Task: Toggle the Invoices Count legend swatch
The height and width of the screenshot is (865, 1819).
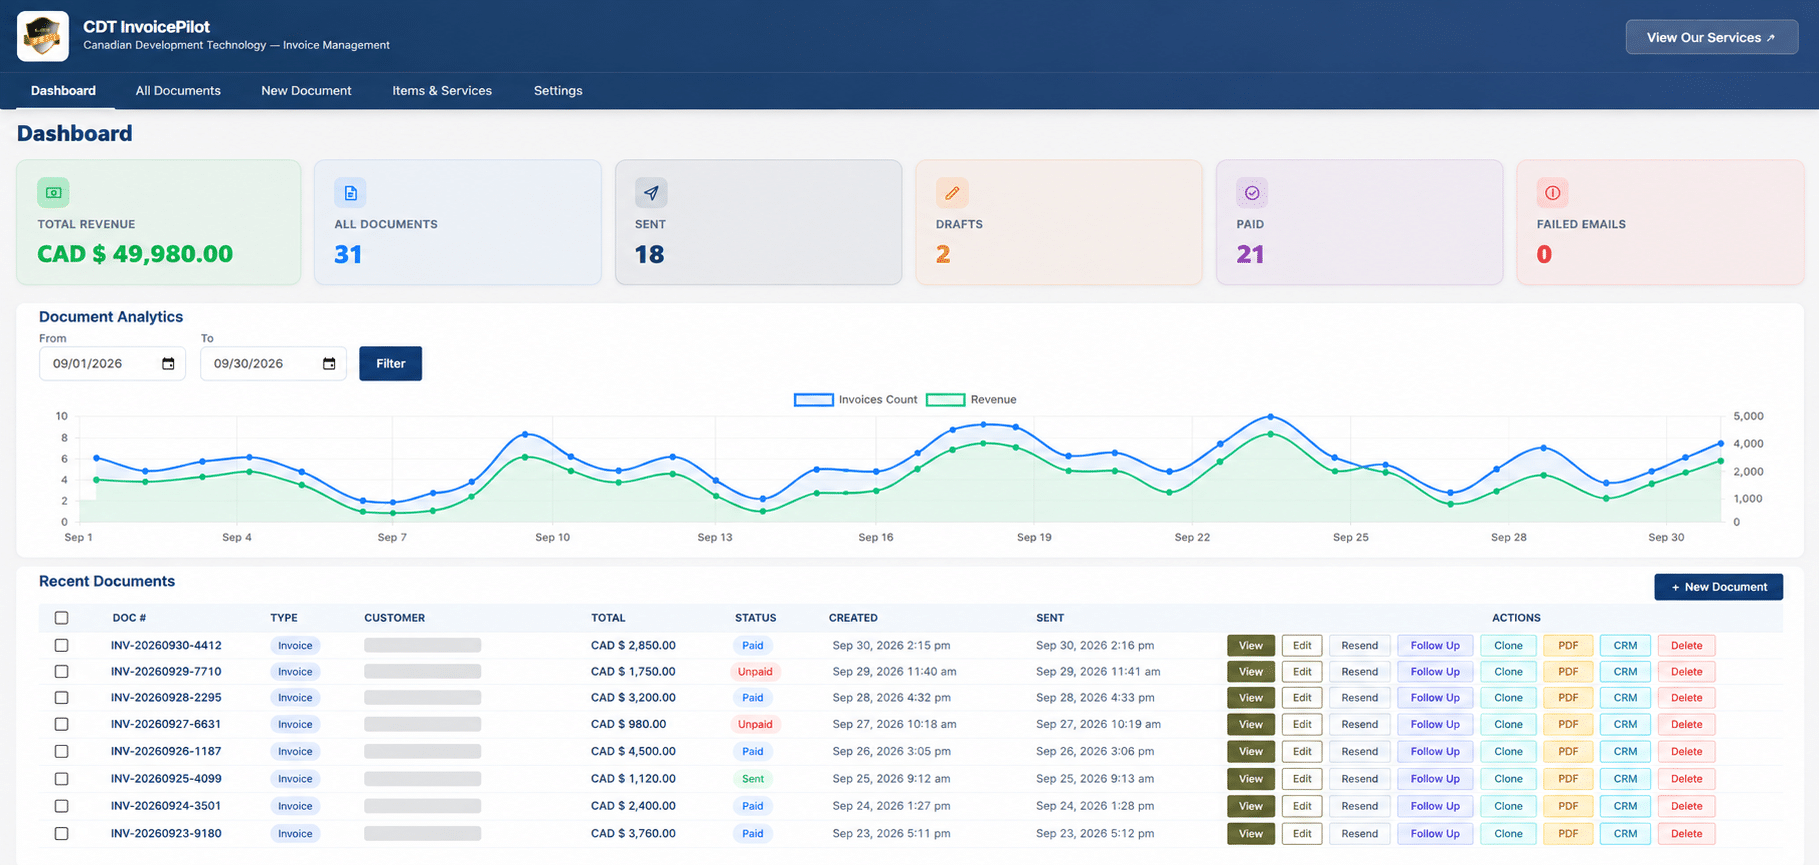Action: pyautogui.click(x=814, y=400)
